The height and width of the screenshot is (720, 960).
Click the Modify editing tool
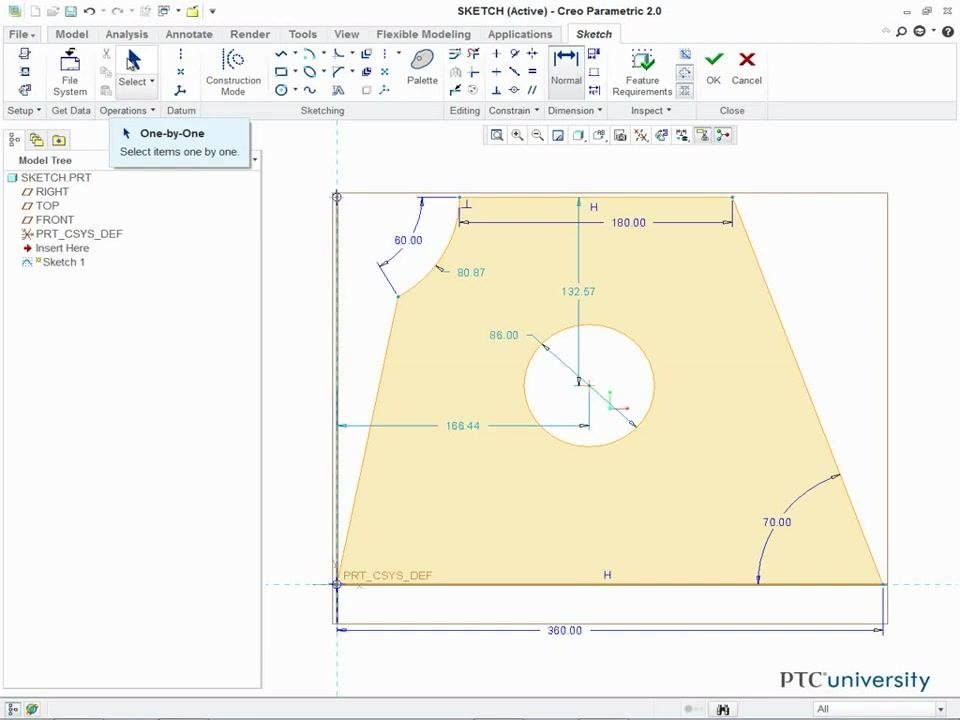point(455,54)
